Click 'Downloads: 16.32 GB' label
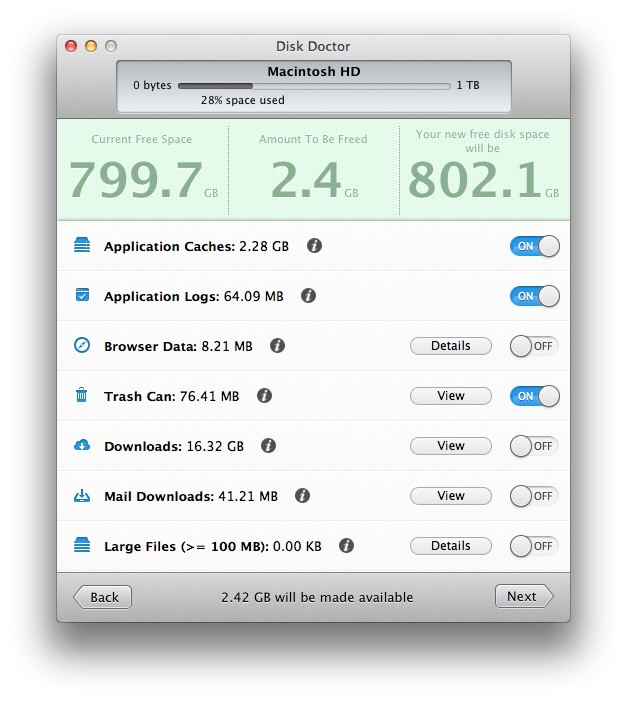The image size is (627, 701). tap(174, 447)
